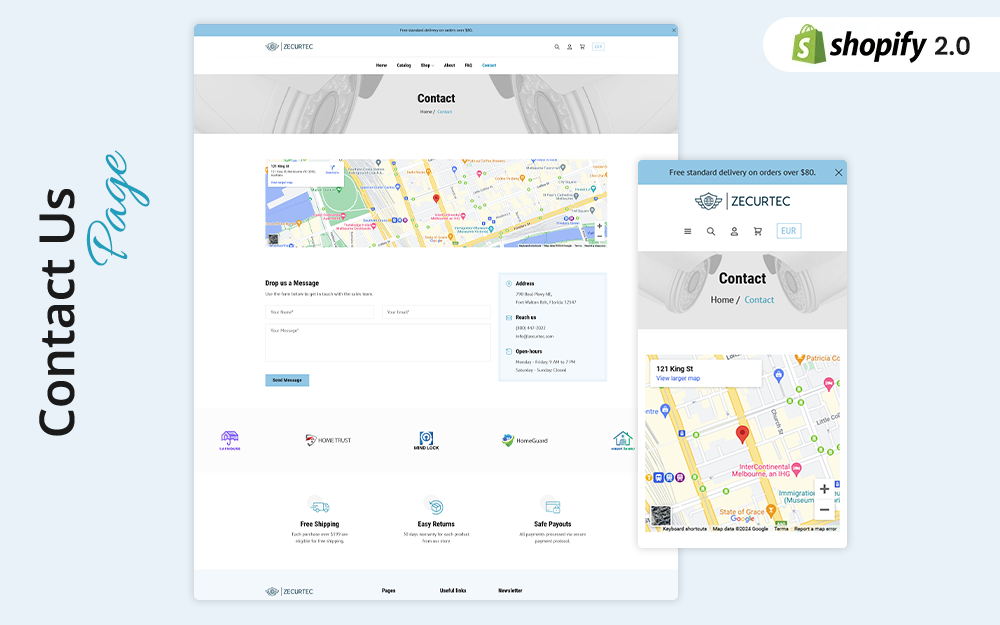
Task: Click the desktop header cart icon
Action: tap(582, 47)
